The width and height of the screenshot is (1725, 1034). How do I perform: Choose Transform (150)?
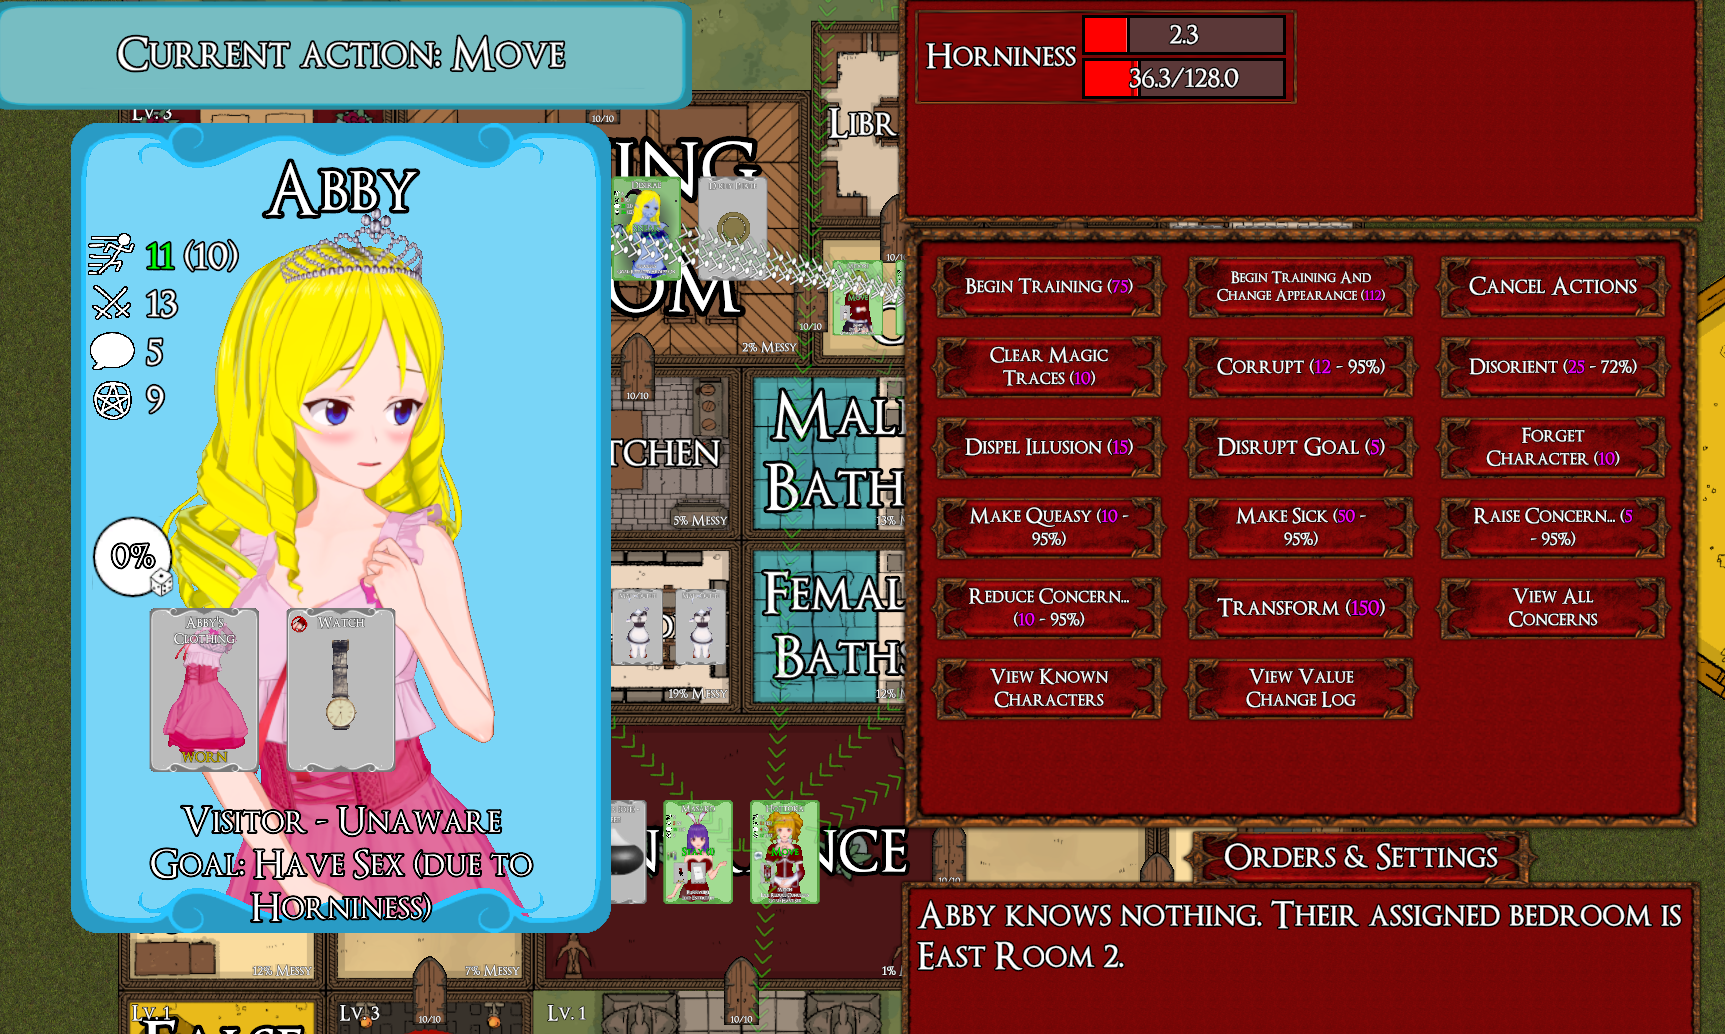point(1300,608)
